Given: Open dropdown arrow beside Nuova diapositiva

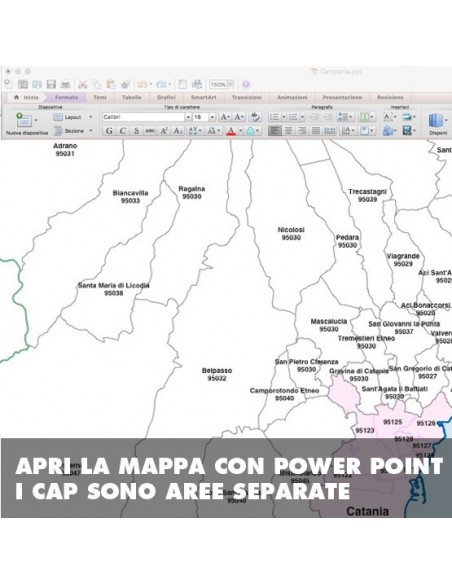Looking at the screenshot, I should point(36,120).
